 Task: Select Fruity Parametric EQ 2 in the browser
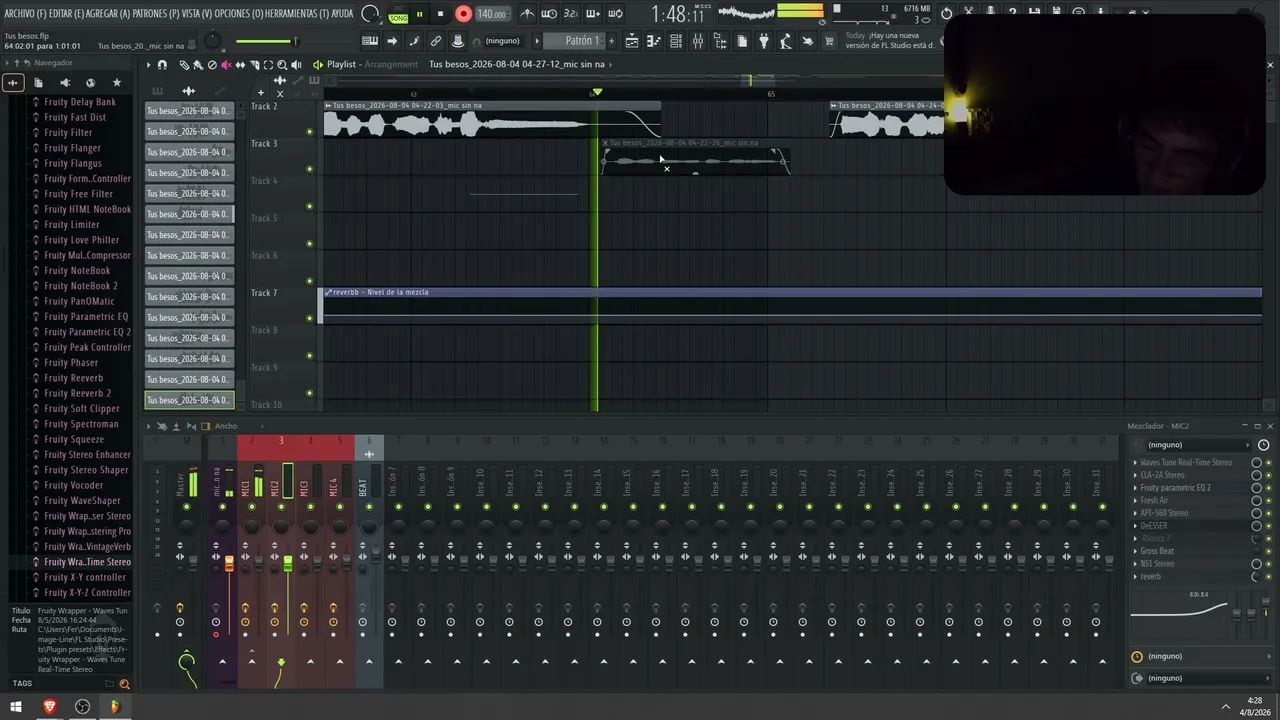pyautogui.click(x=87, y=332)
